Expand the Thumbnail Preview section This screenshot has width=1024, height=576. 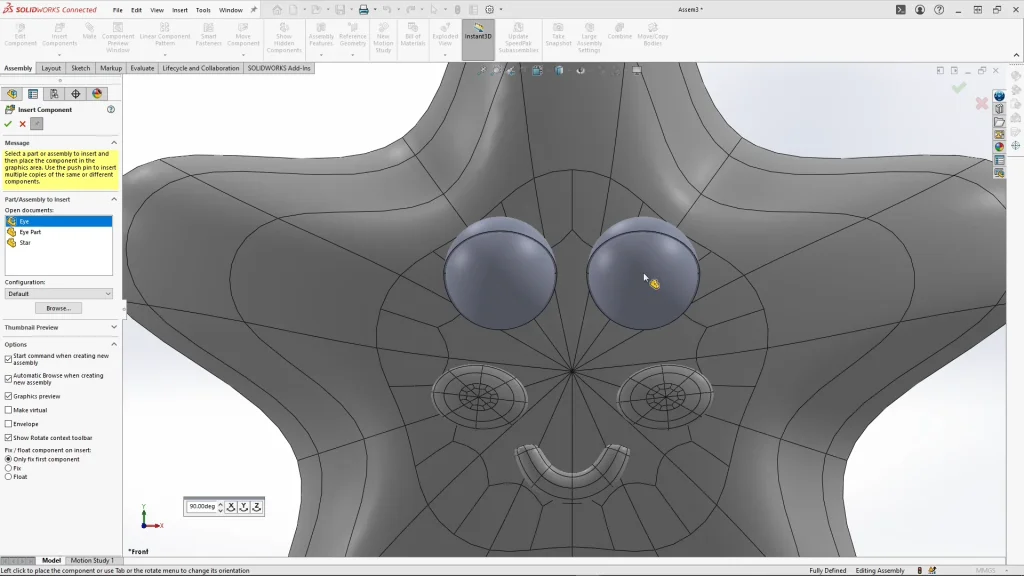pyautogui.click(x=113, y=327)
